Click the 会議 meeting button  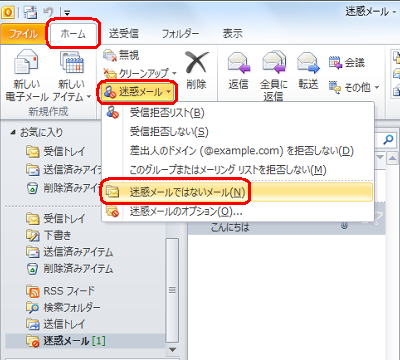point(347,63)
